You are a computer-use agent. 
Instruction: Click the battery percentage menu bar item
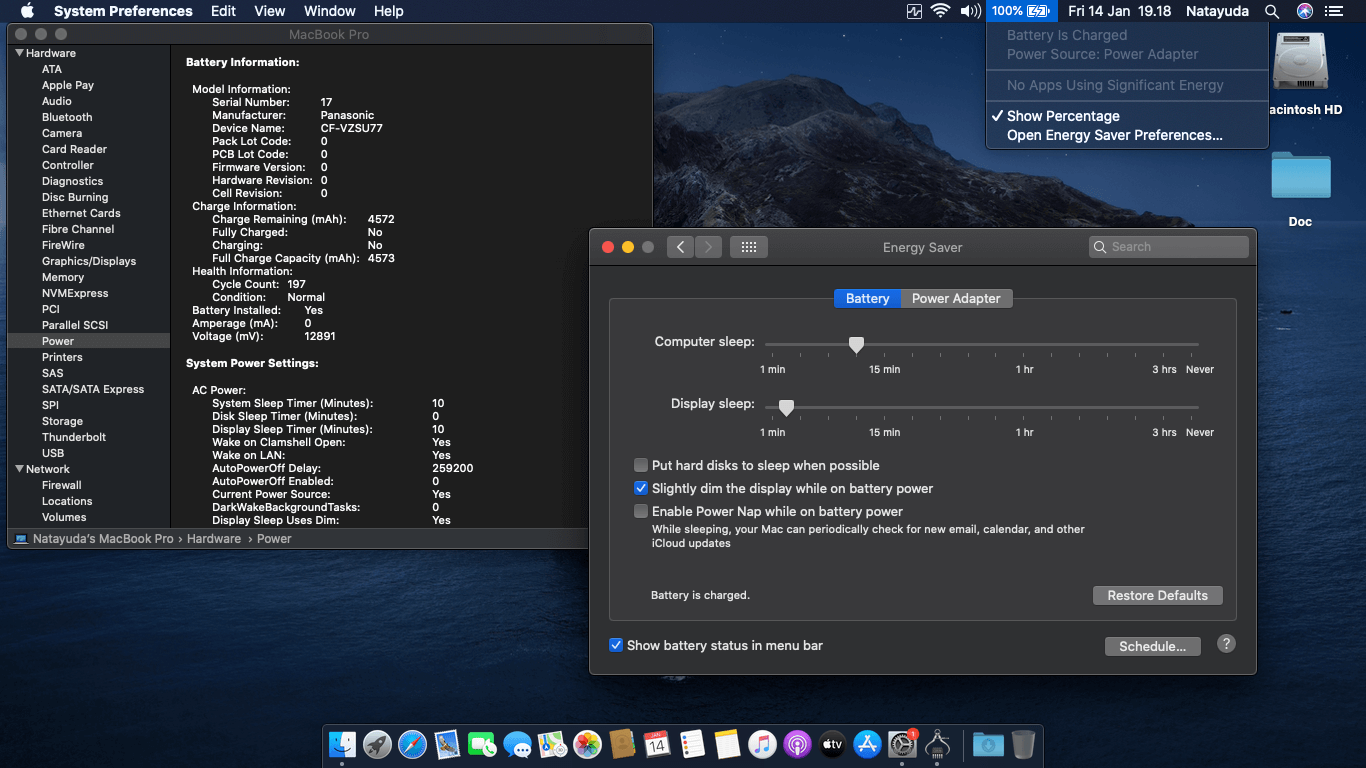[1021, 11]
